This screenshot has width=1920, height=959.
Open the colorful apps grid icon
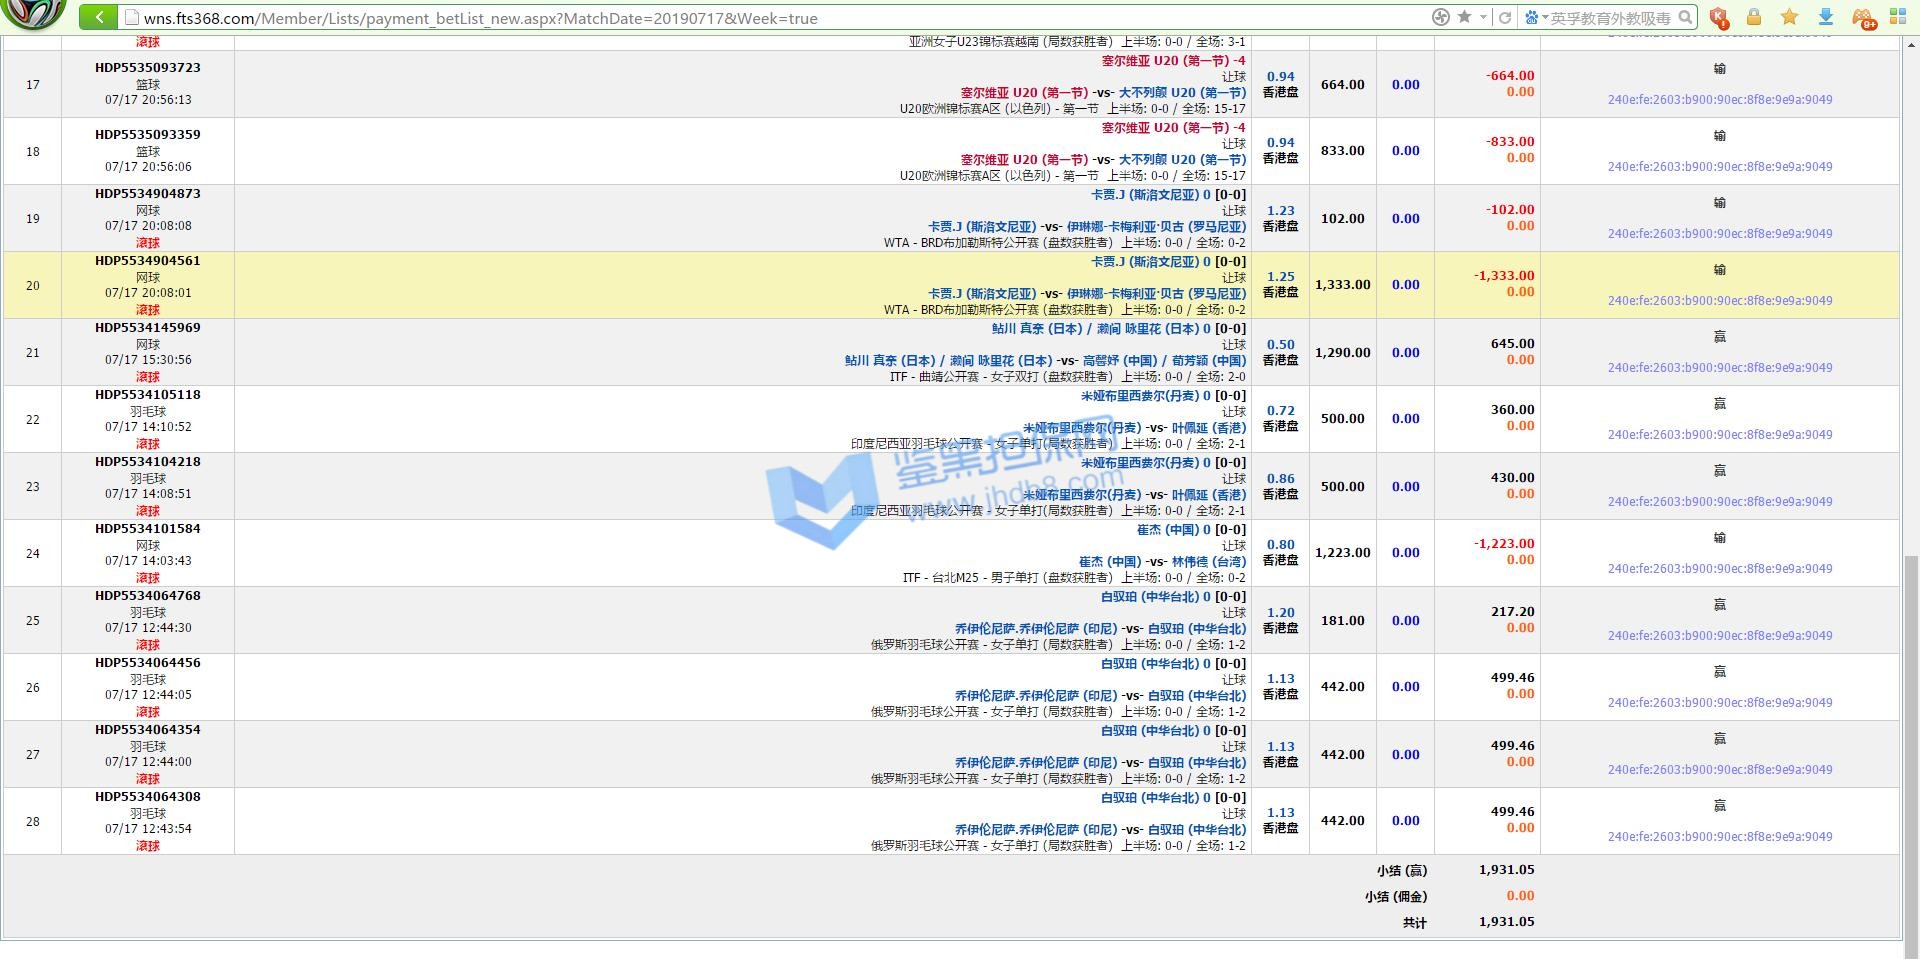[x=1898, y=17]
